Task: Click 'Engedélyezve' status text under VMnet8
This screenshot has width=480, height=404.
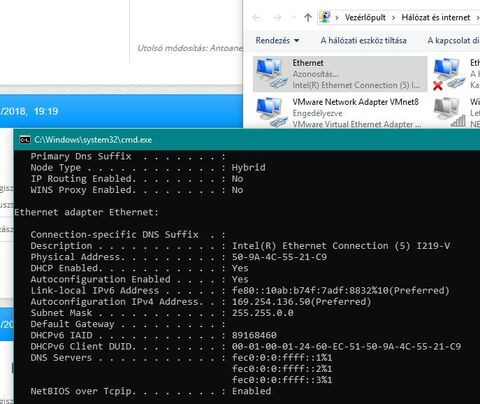Action: pyautogui.click(x=317, y=113)
